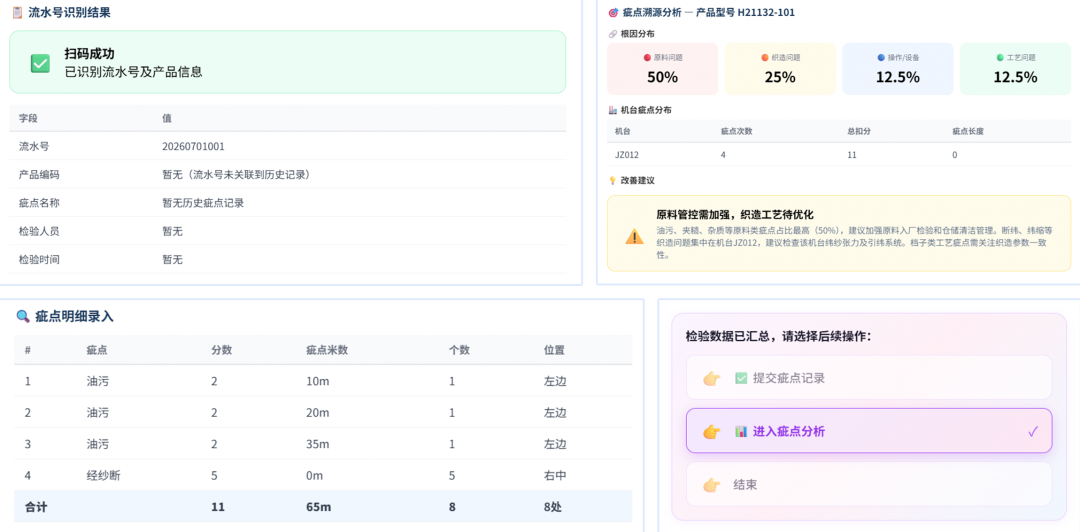Click the pointing hand icon beside 结束
1080x532 pixels.
click(712, 485)
